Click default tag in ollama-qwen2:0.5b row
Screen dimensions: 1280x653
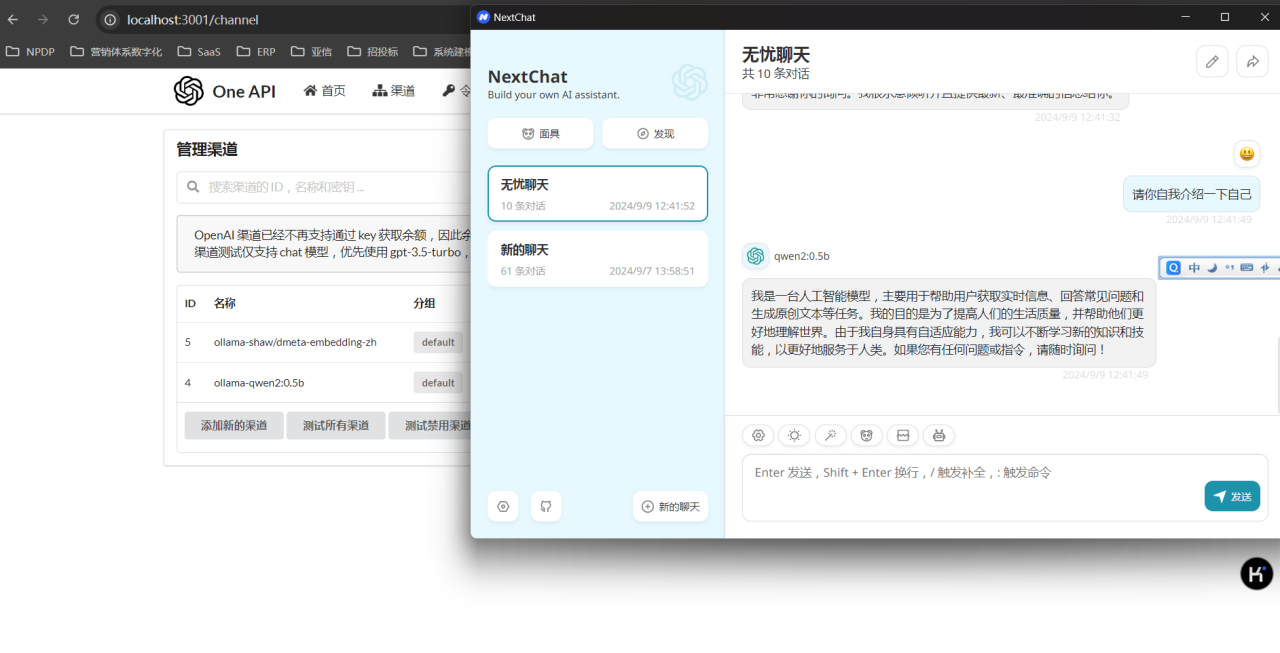pyautogui.click(x=438, y=382)
